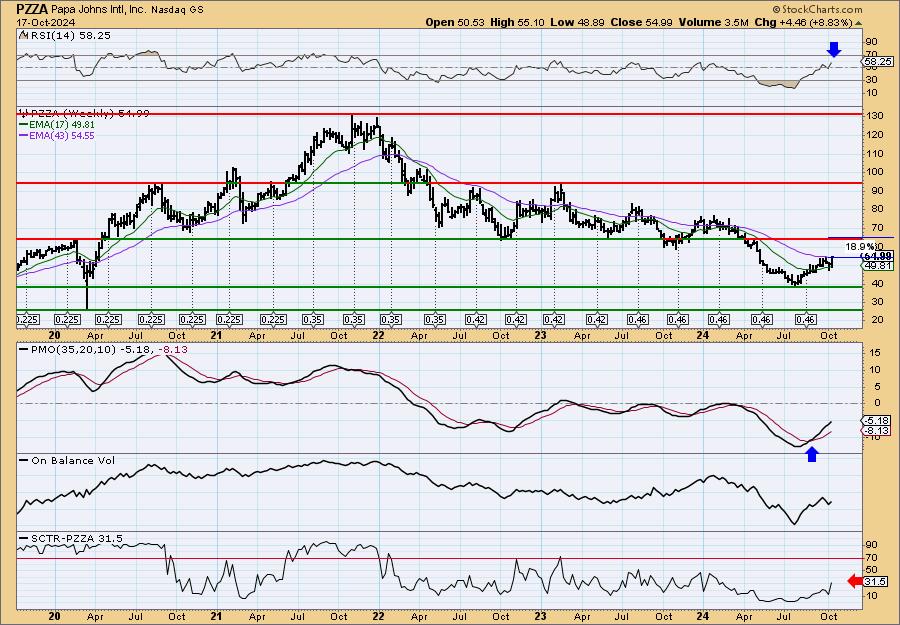Click the green up-triangle after the Chg value
Screen dimensions: 900x625
pos(859,22)
